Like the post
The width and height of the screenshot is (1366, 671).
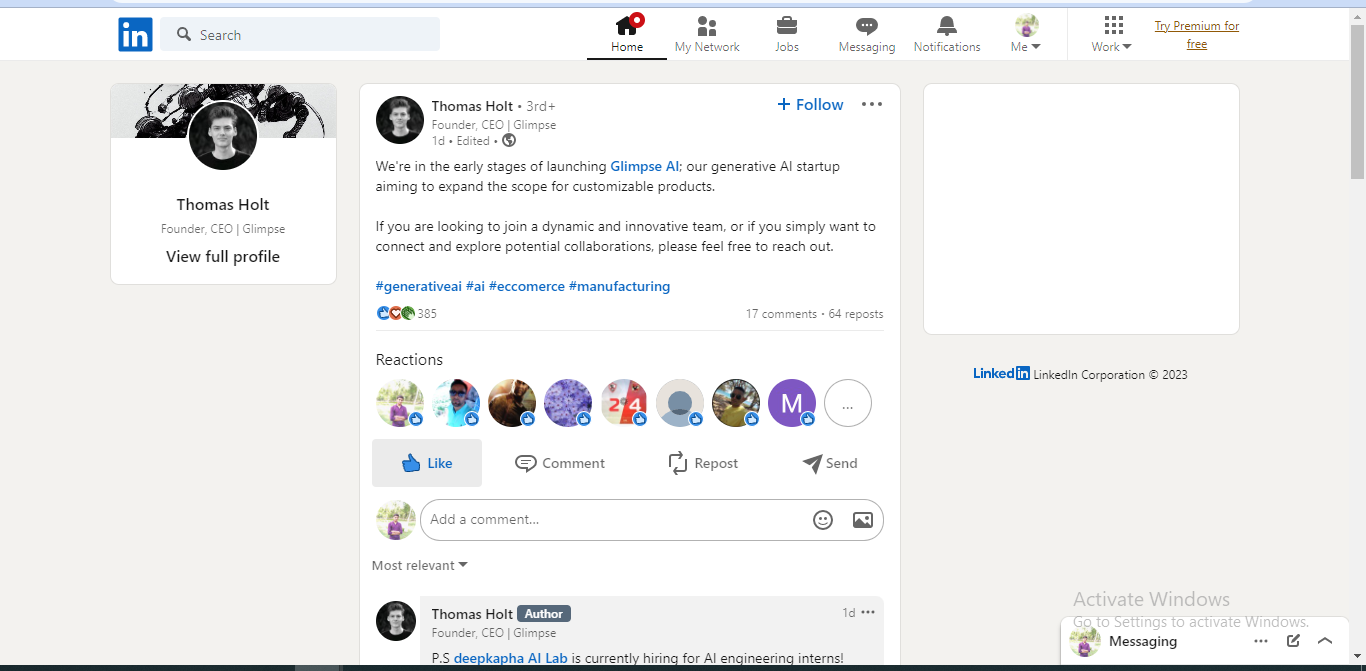427,463
